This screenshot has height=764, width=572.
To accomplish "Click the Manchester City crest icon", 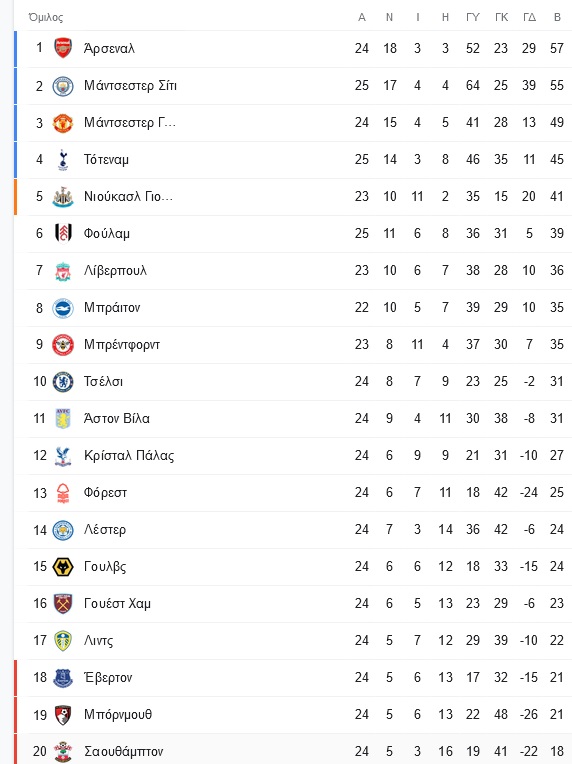I will (x=63, y=86).
